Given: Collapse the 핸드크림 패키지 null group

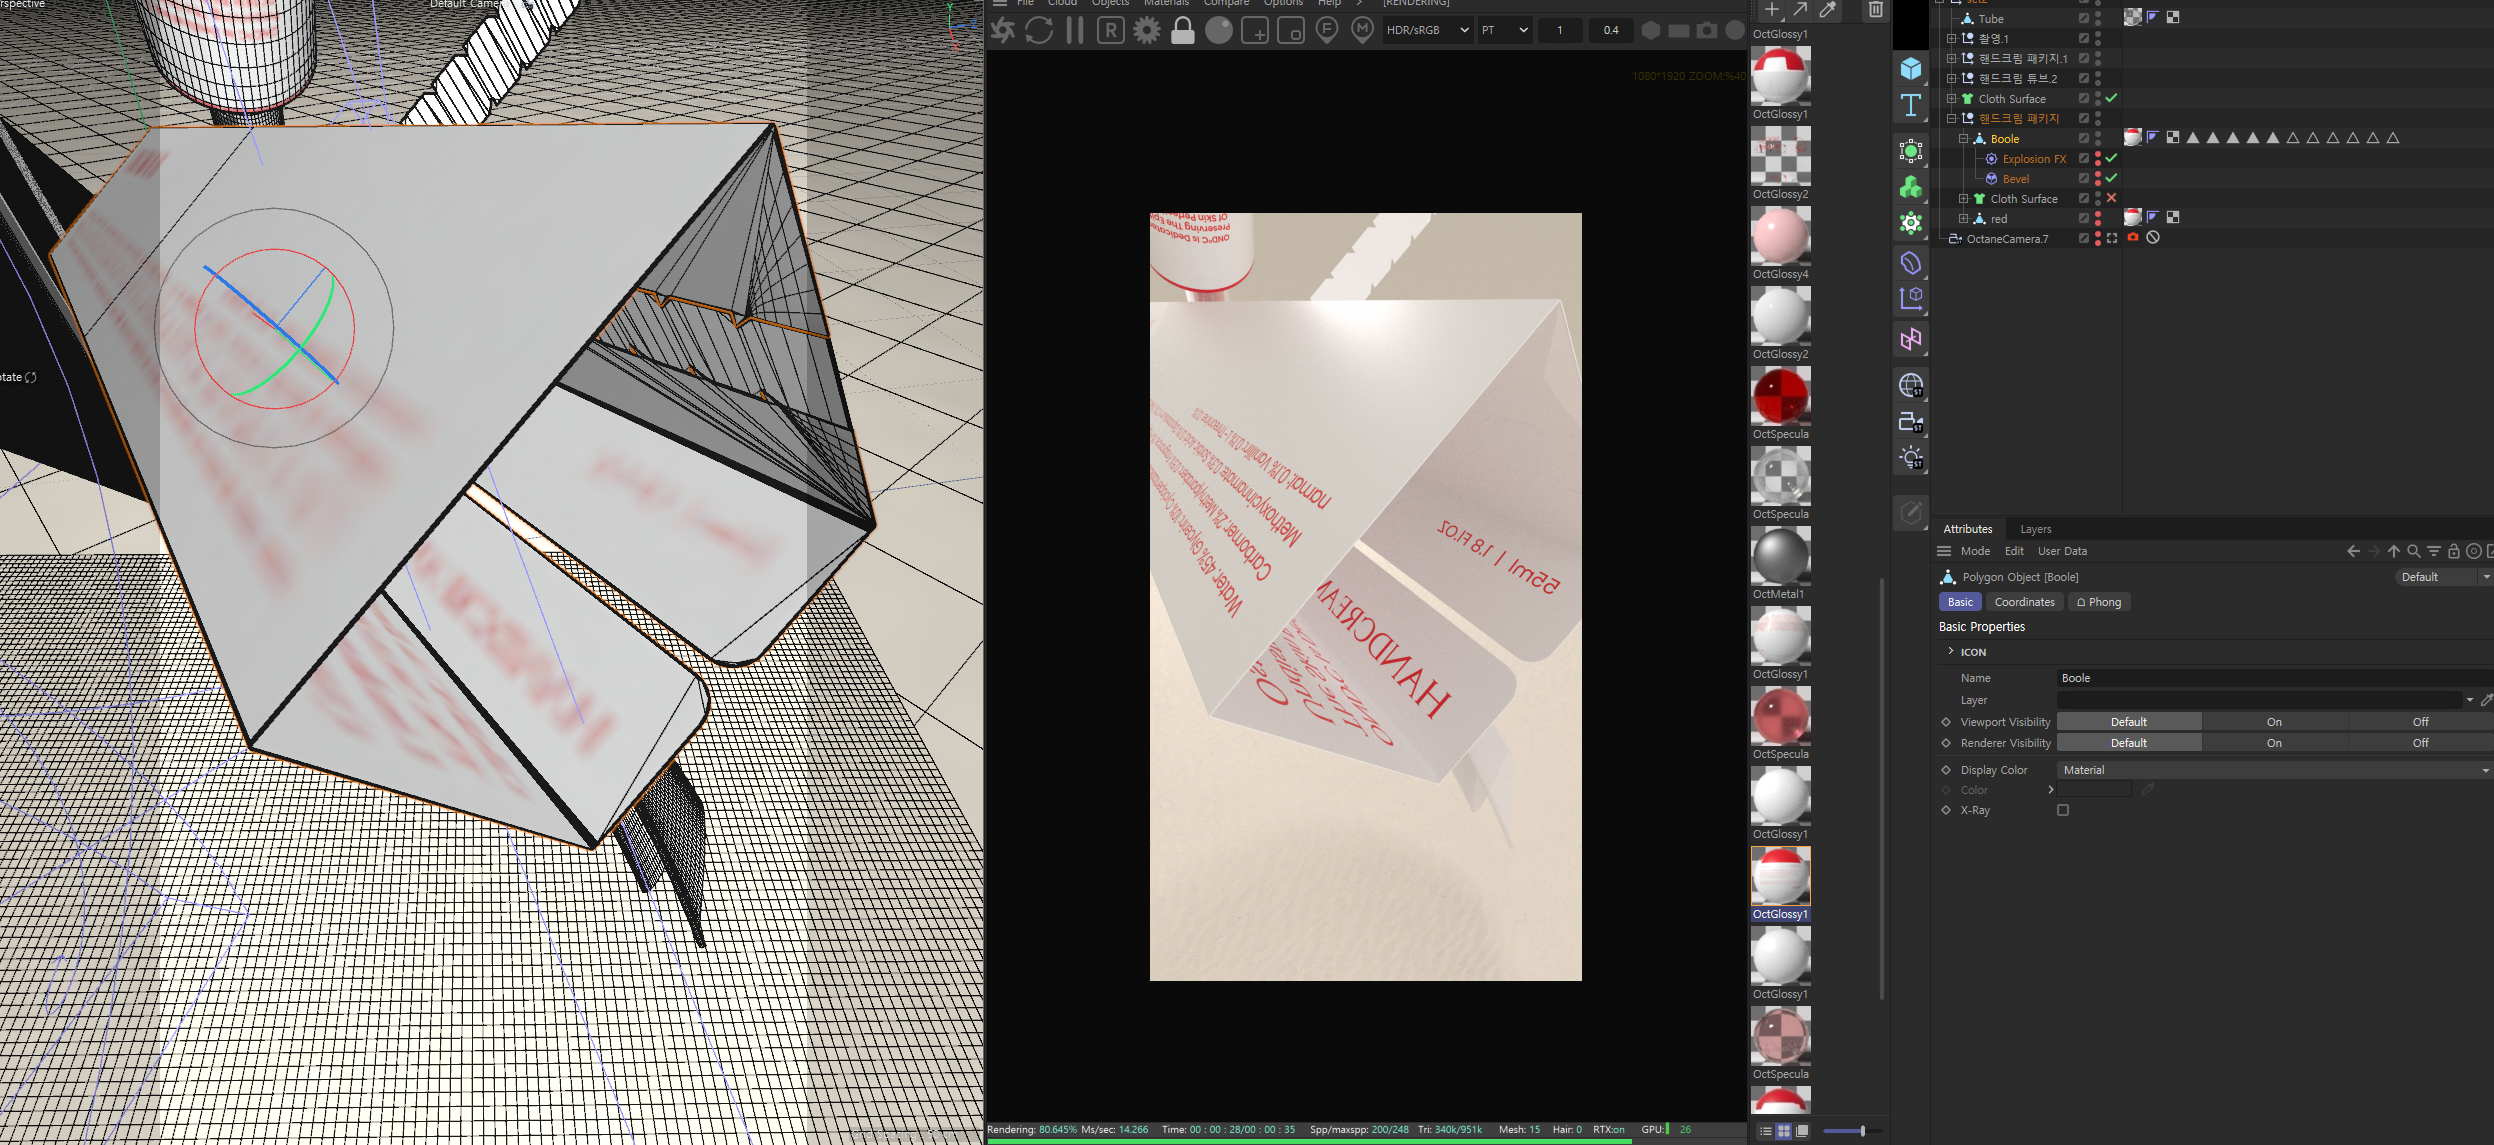Looking at the screenshot, I should [1951, 119].
